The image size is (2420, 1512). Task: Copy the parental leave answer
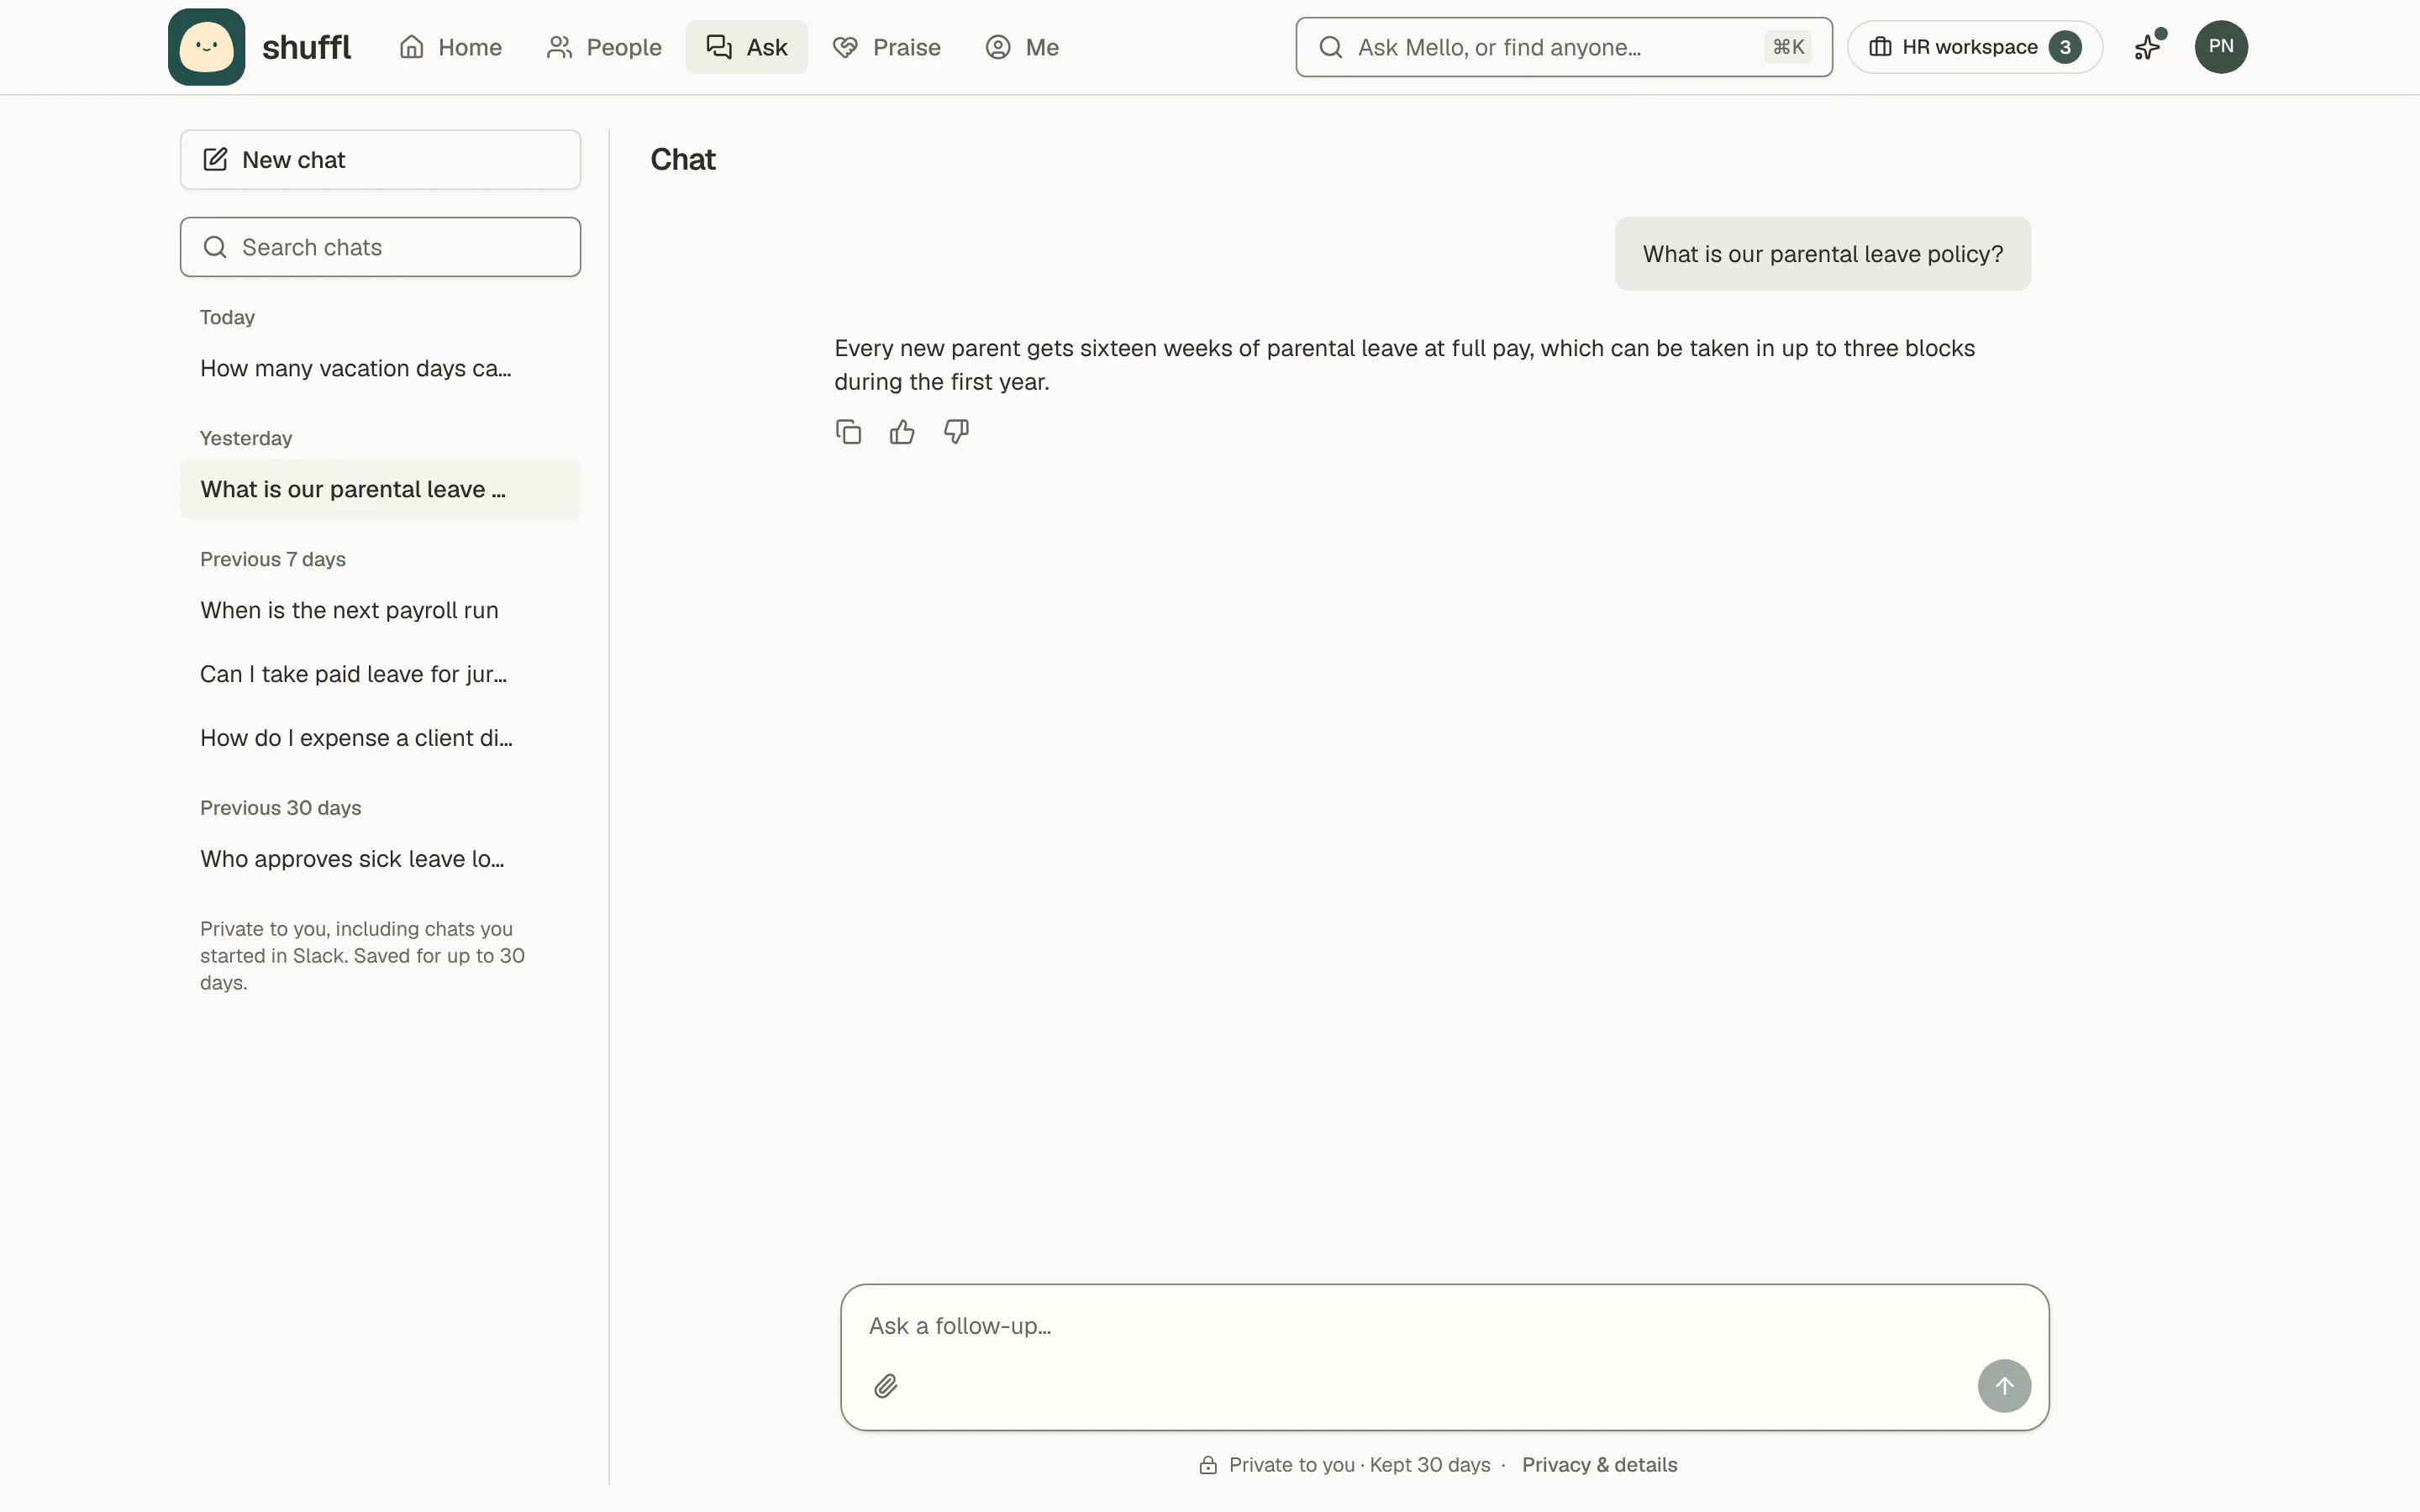click(x=848, y=432)
